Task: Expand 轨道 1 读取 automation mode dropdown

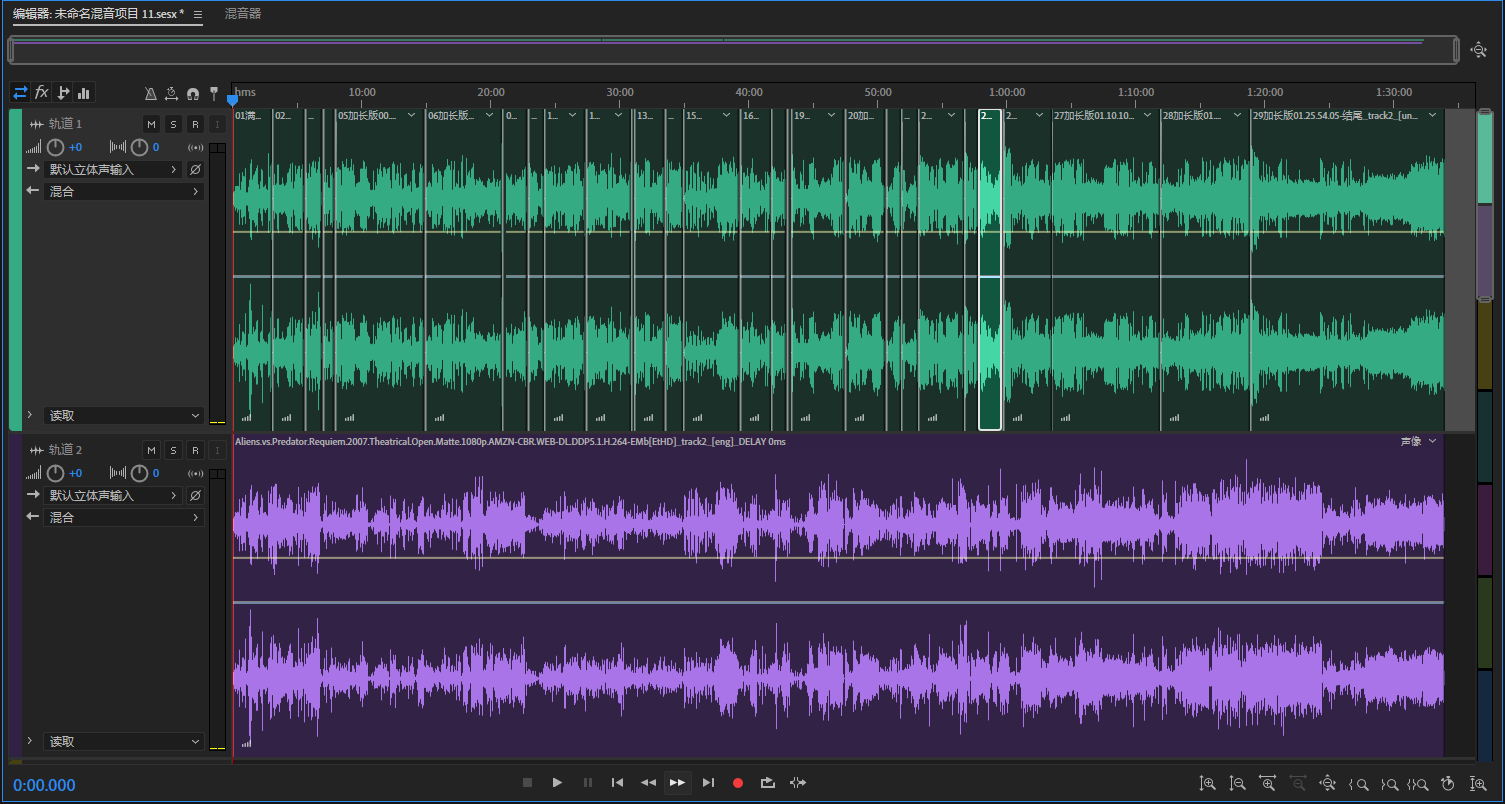Action: tap(123, 416)
